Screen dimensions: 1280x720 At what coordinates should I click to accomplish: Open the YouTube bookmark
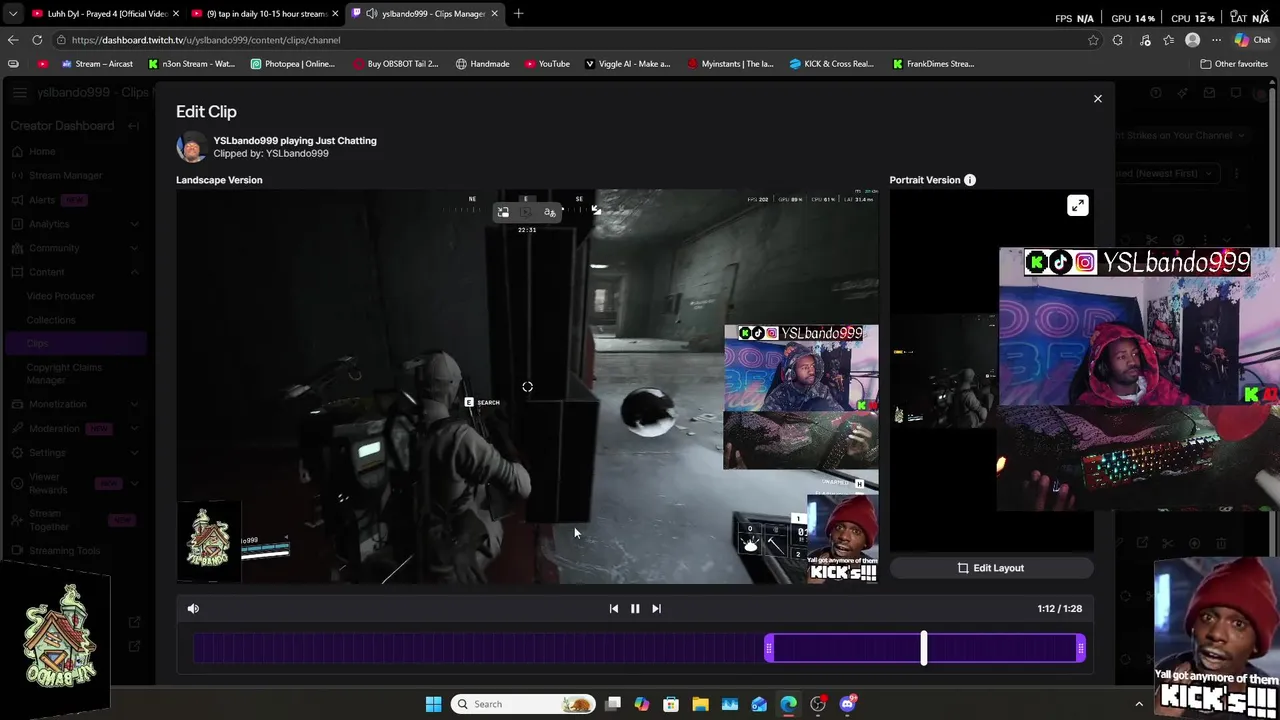point(547,64)
